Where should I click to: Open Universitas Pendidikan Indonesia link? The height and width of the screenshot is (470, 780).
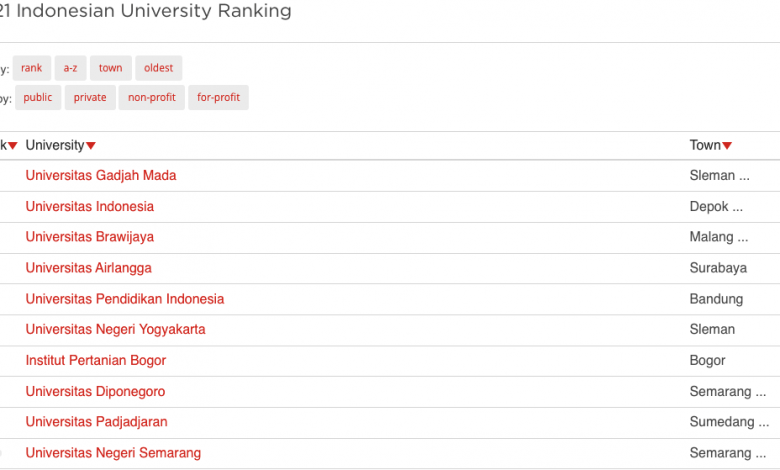pos(125,299)
